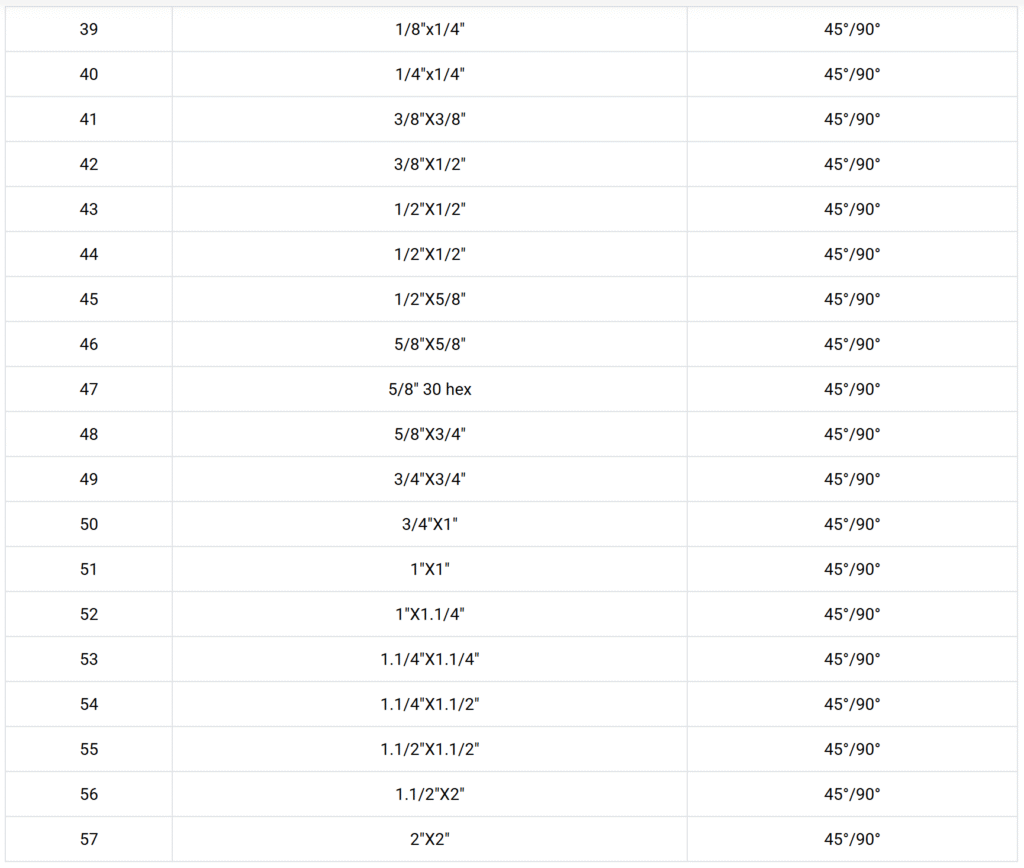Click the 1/4"x1/4" size entry
This screenshot has width=1024, height=868.
click(430, 74)
